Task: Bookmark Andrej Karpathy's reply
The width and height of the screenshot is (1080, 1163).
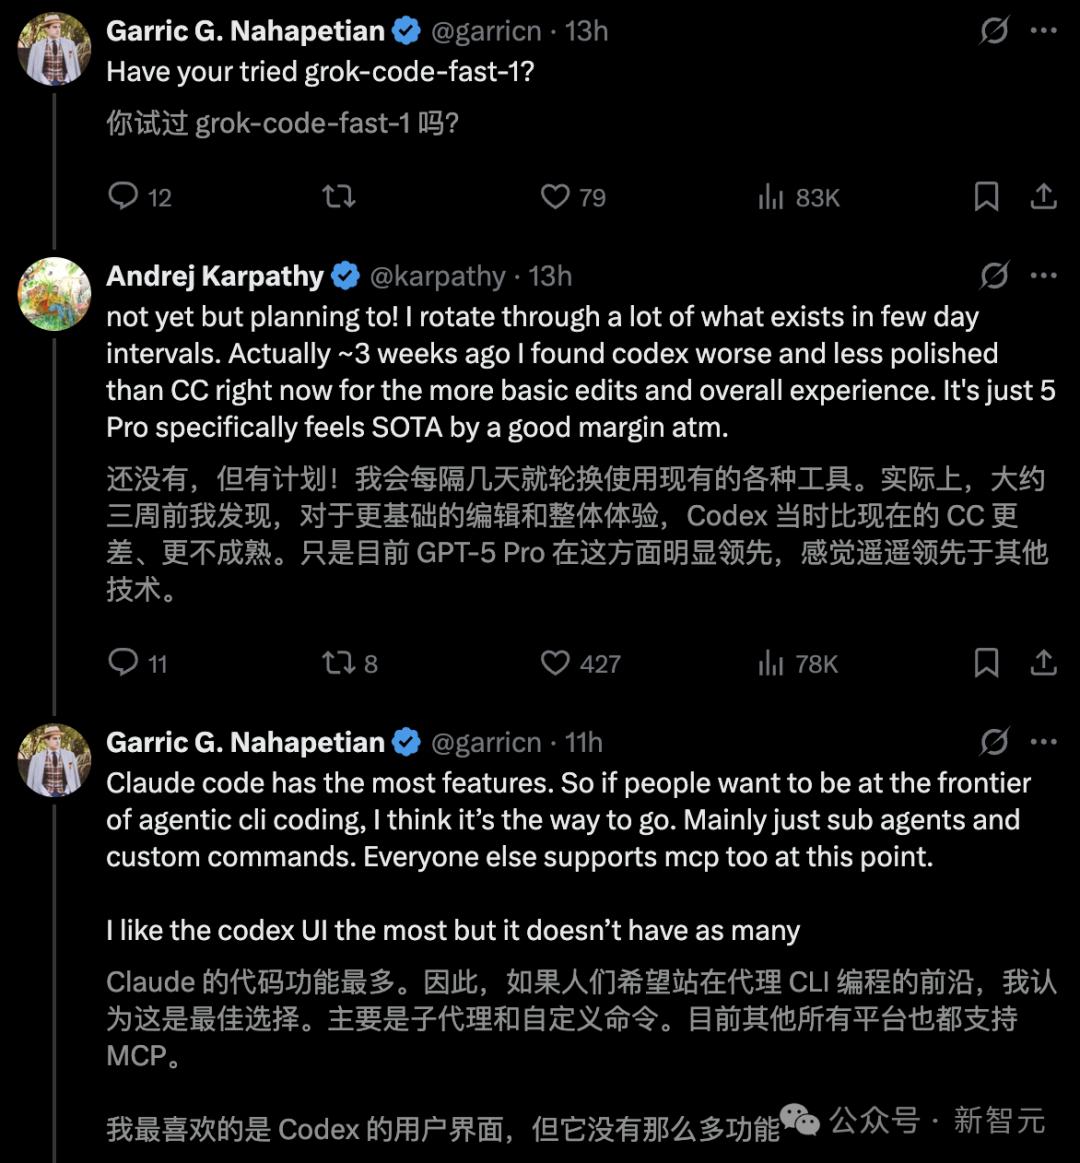Action: (x=986, y=662)
